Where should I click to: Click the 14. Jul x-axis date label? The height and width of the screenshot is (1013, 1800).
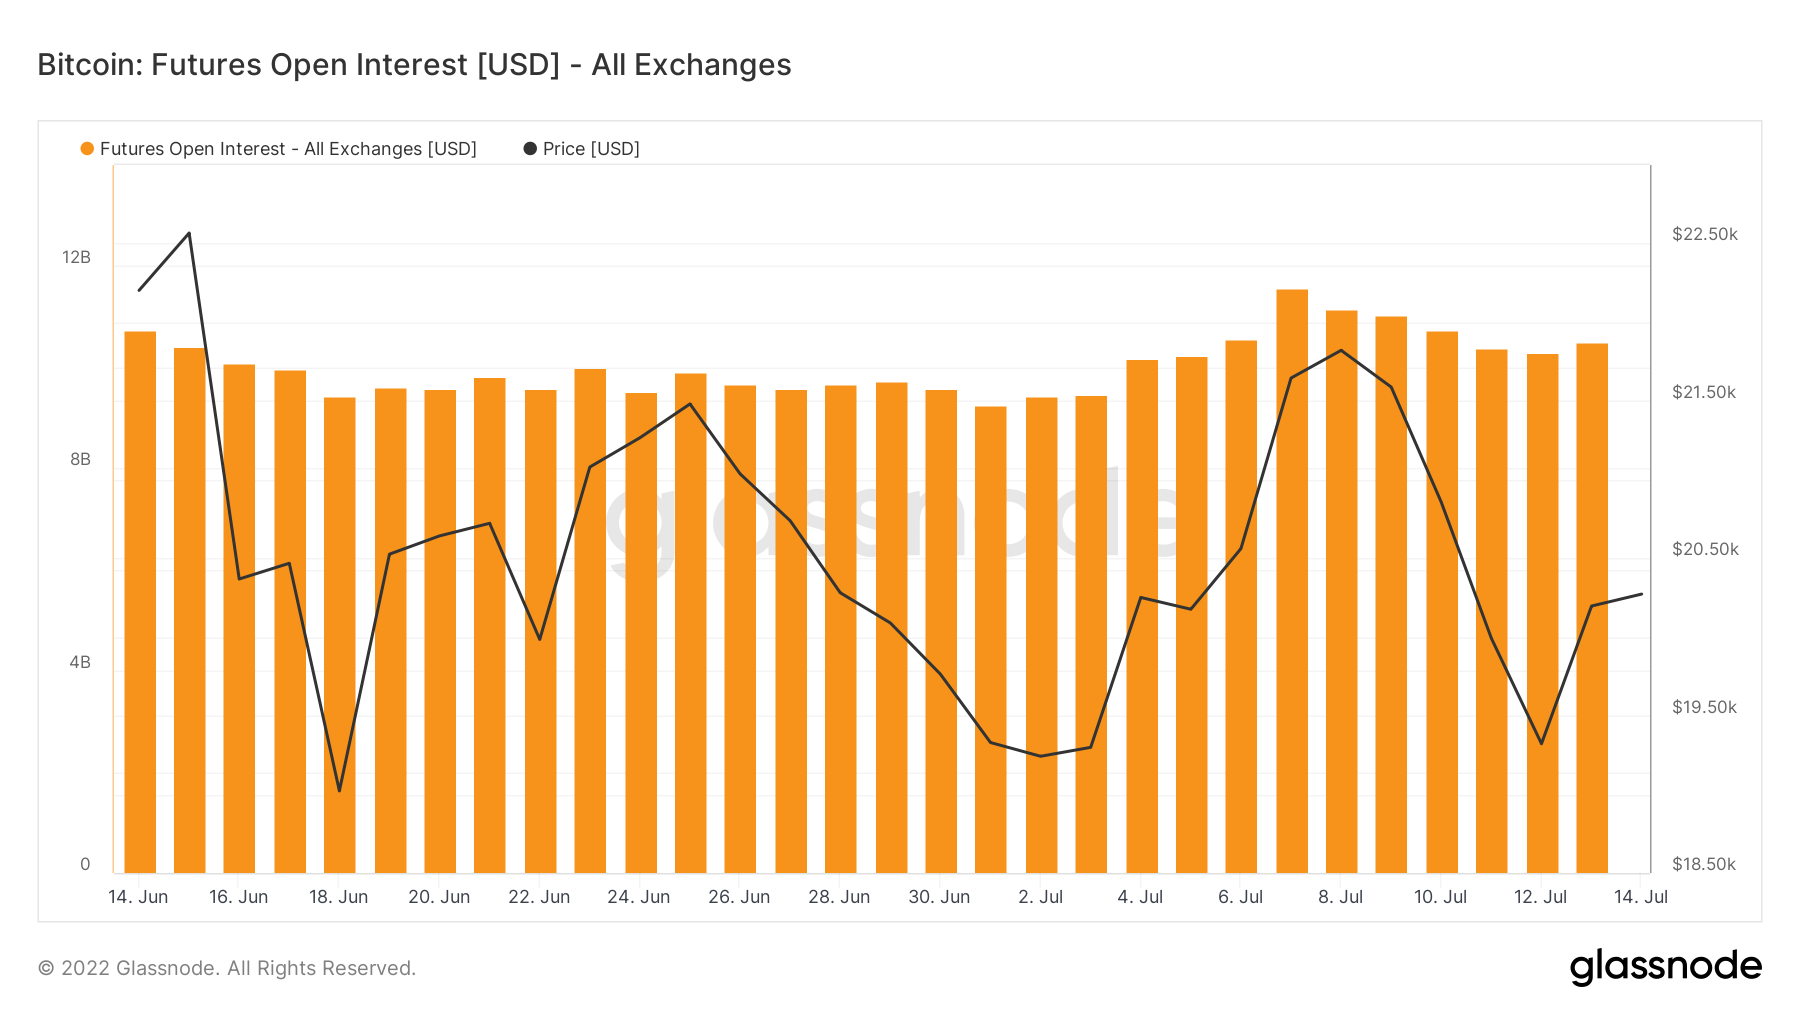coord(1640,897)
